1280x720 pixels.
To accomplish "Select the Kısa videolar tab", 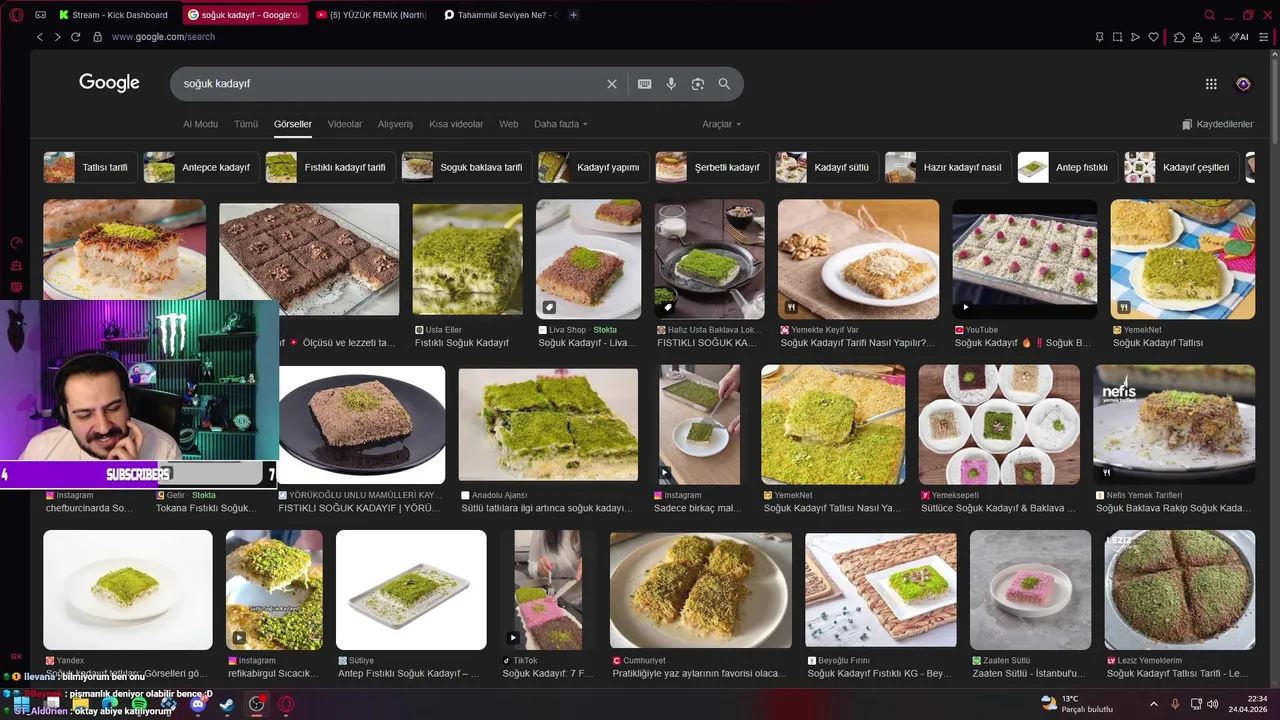I will point(456,124).
